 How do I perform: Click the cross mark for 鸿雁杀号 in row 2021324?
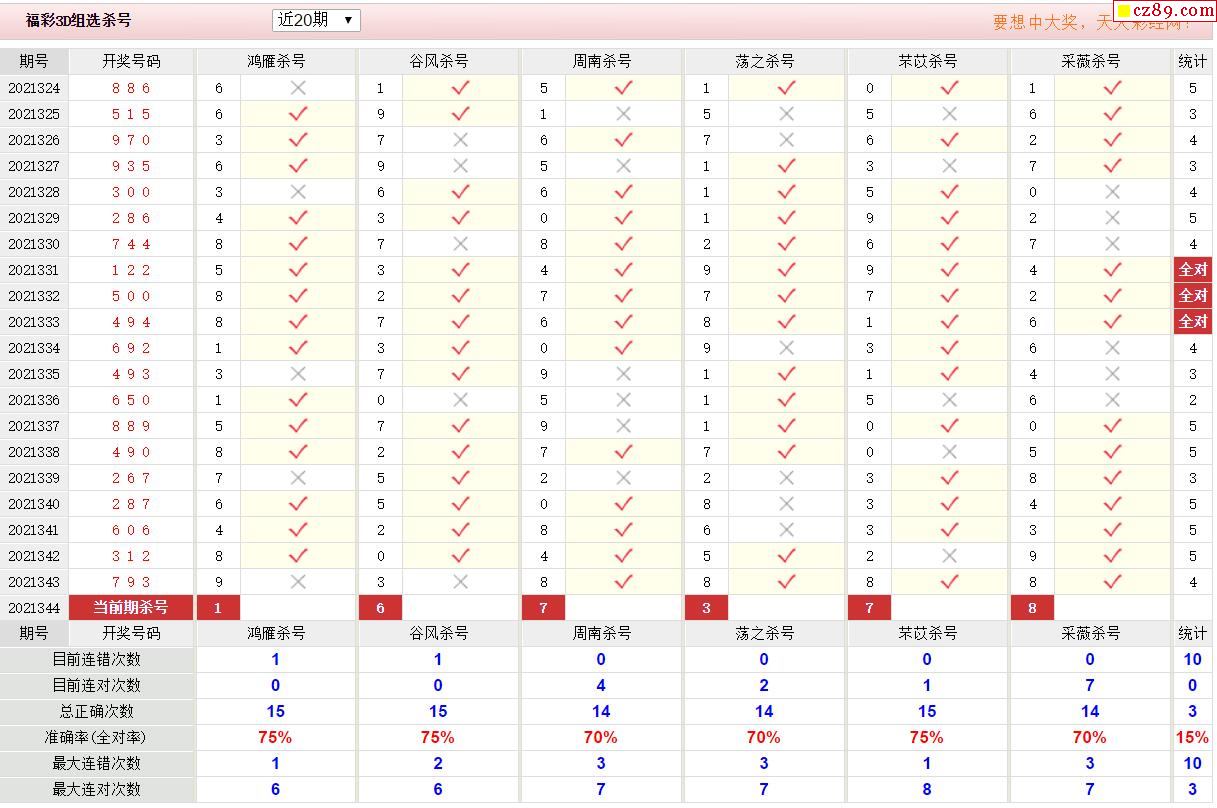pos(298,88)
